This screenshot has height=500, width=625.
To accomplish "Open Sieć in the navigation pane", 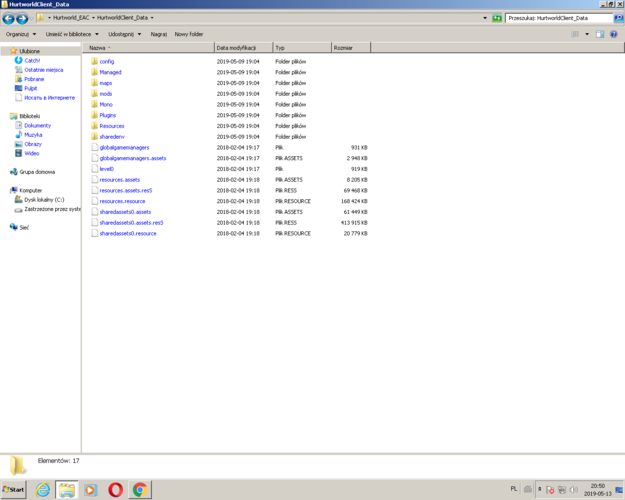I will [24, 228].
